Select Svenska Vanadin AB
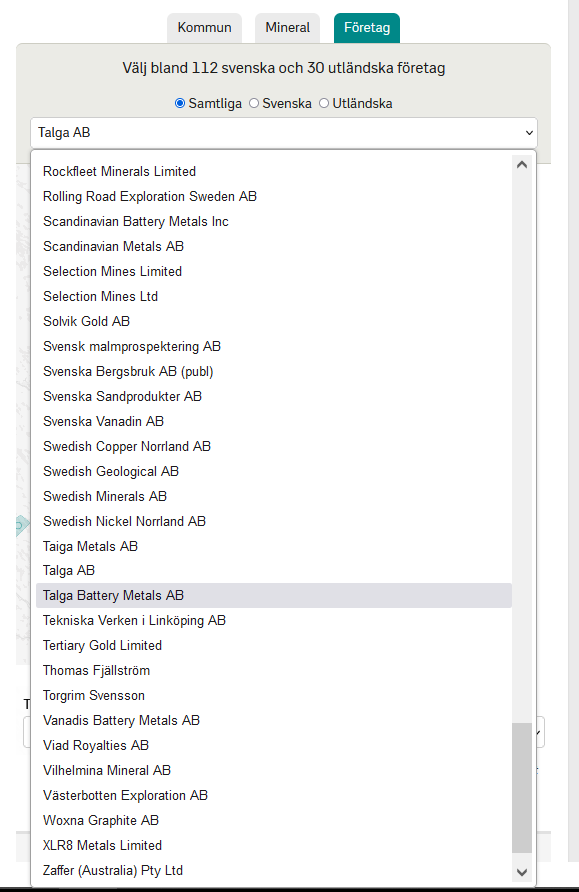Viewport: 579px width, 892px height. (x=274, y=422)
